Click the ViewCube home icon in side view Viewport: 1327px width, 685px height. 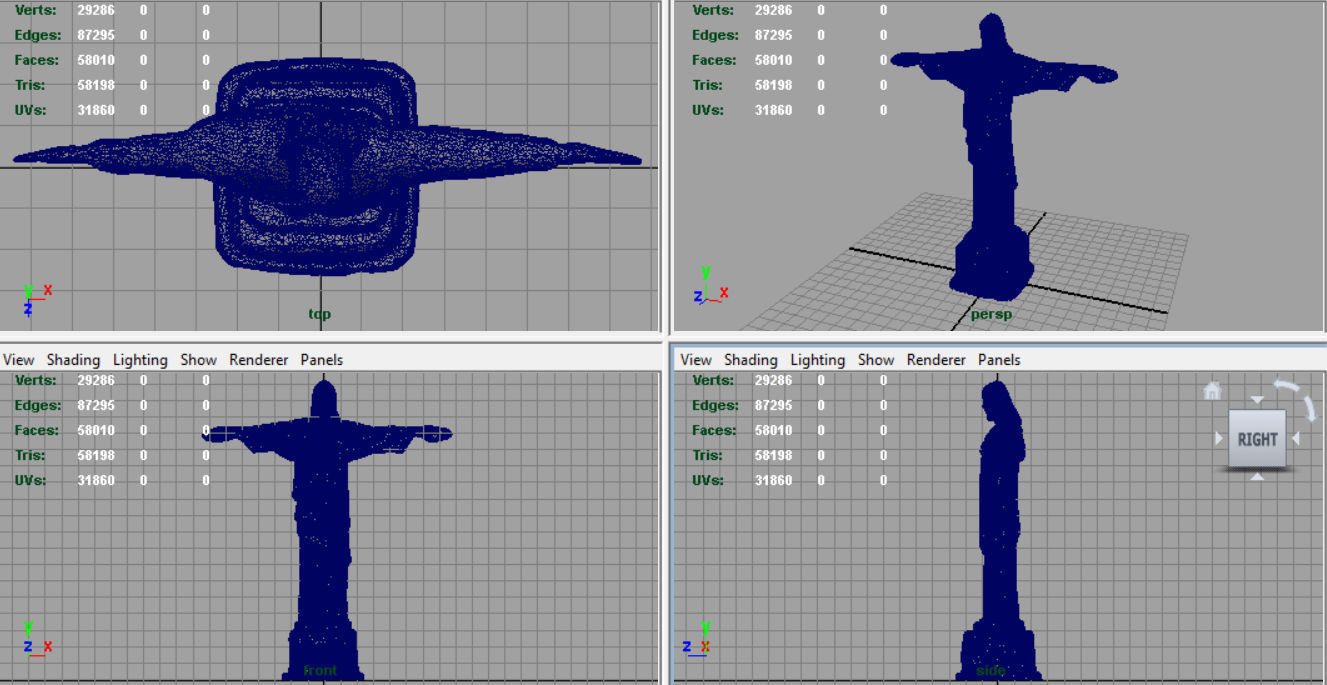coord(1212,391)
